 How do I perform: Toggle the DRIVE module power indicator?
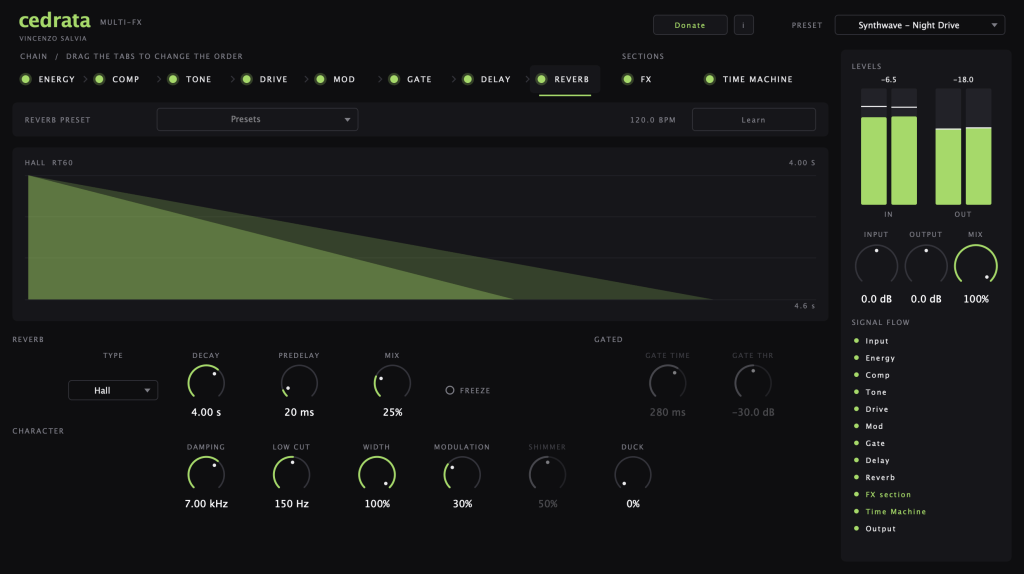pos(247,79)
